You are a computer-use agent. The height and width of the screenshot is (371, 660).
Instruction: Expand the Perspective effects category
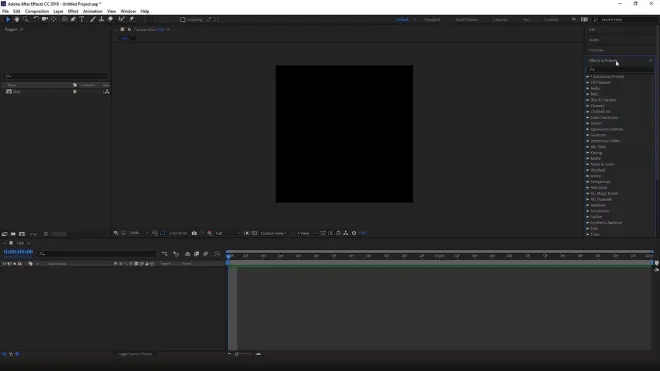tap(588, 182)
